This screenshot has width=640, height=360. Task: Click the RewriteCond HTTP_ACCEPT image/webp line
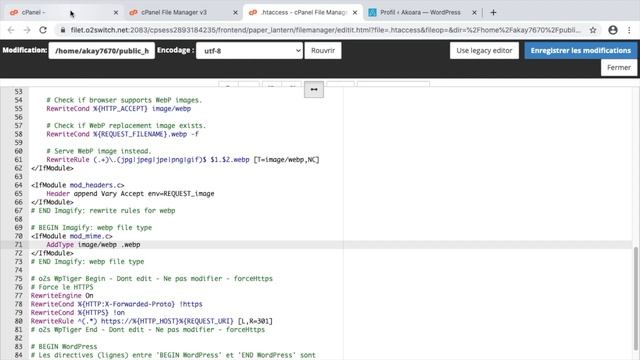119,109
